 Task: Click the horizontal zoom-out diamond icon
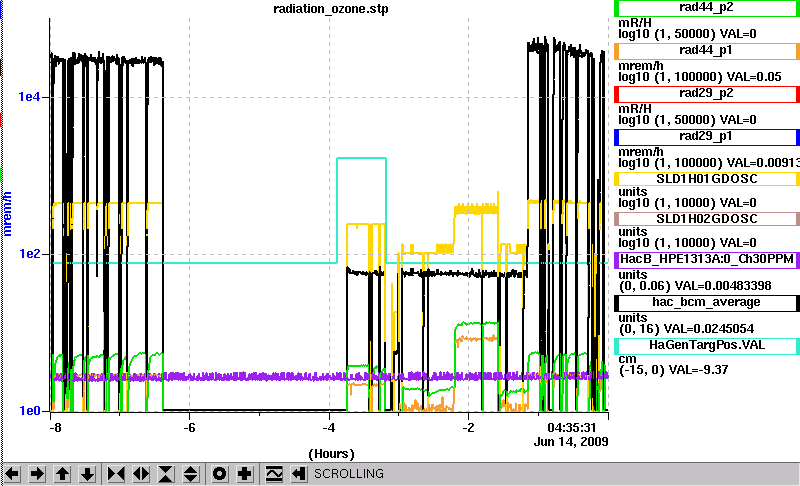tap(141, 474)
